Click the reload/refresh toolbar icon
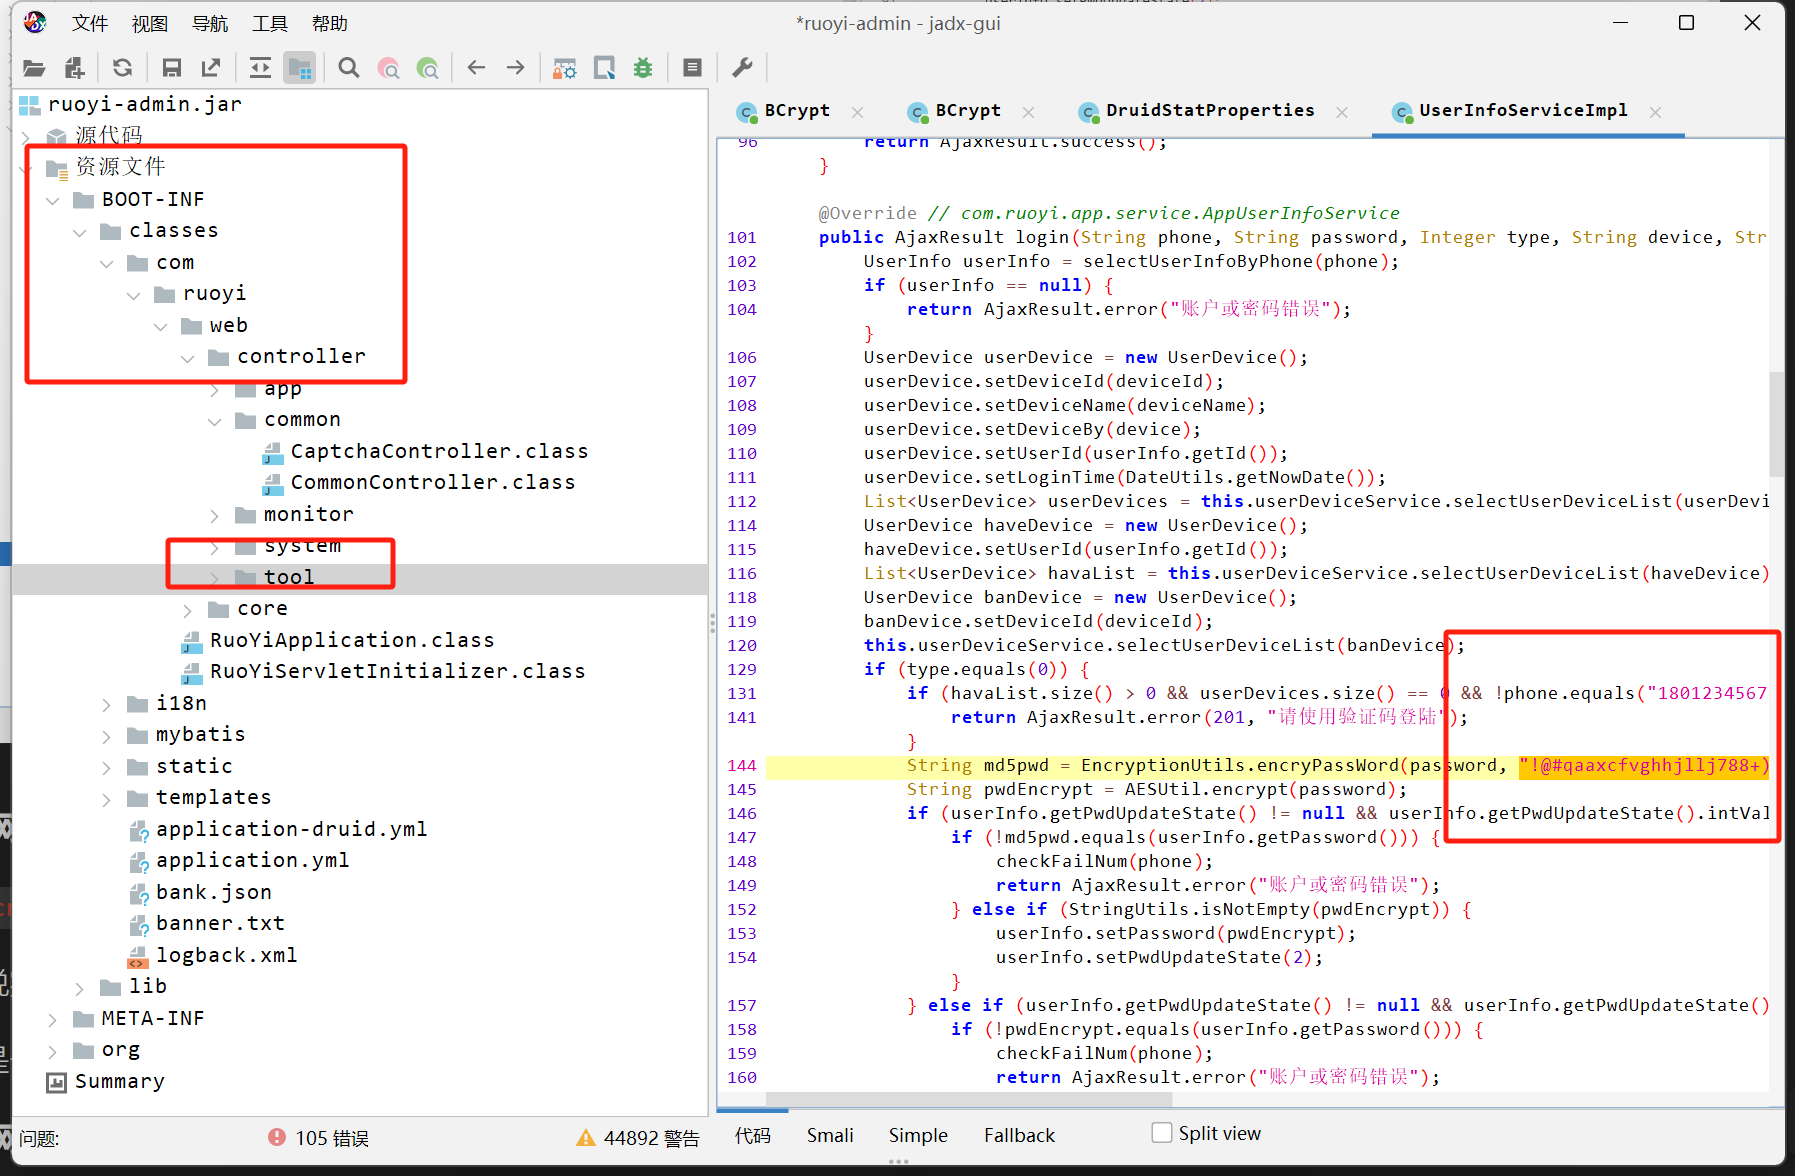Viewport: 1795px width, 1176px height. tap(122, 68)
